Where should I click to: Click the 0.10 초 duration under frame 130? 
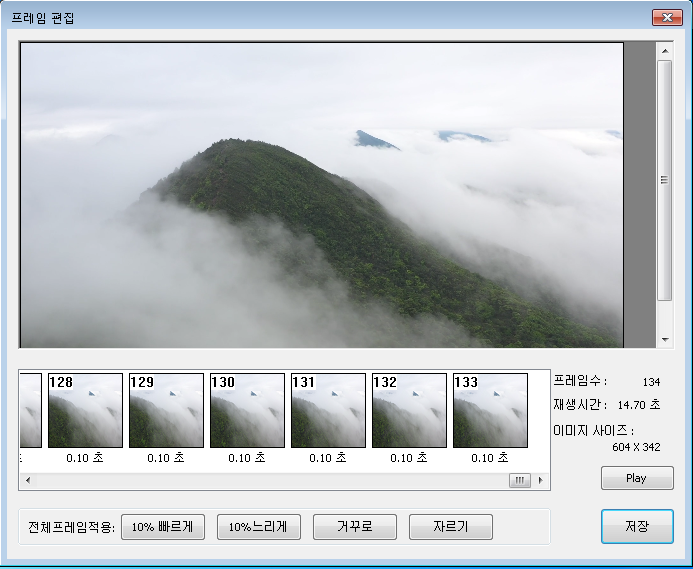click(247, 458)
